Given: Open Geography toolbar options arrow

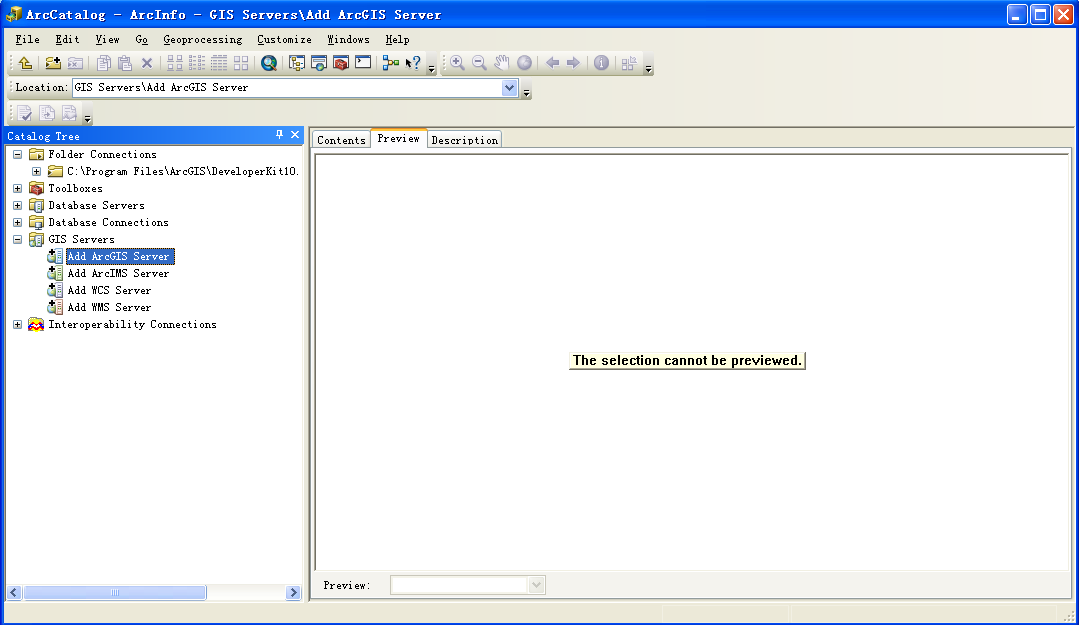Looking at the screenshot, I should (648, 67).
